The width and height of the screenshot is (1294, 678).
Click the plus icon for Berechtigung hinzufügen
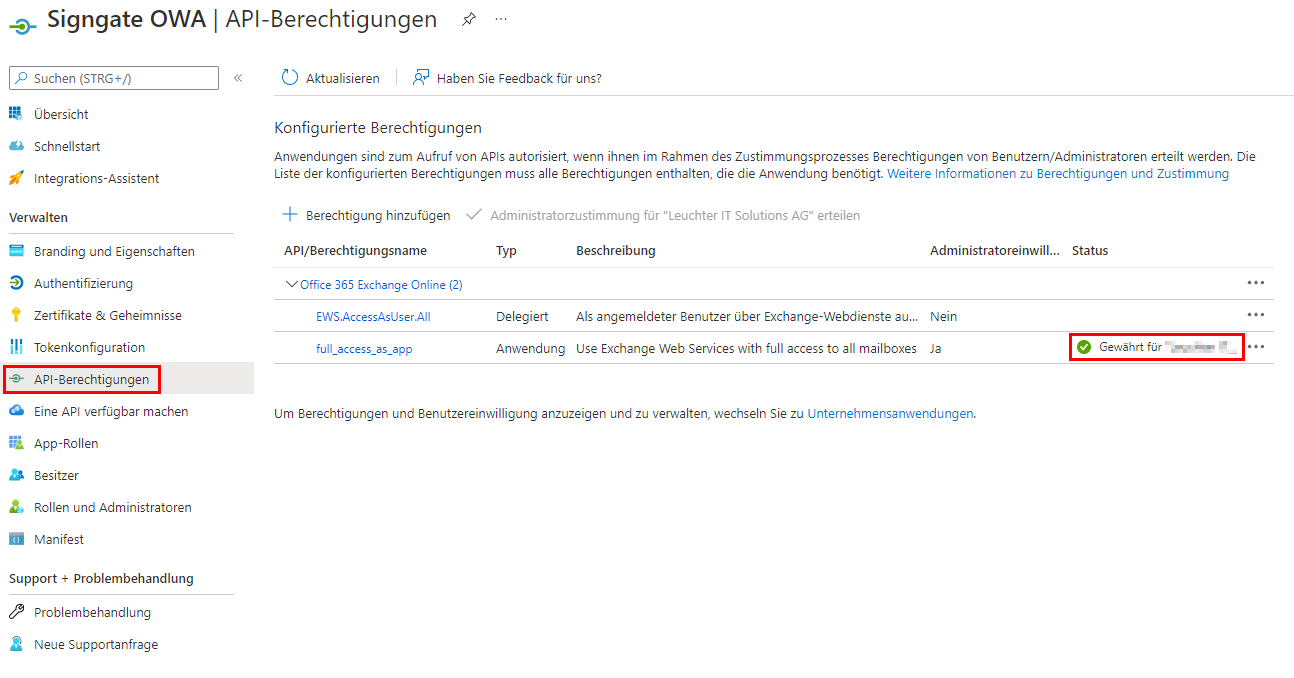pyautogui.click(x=290, y=214)
